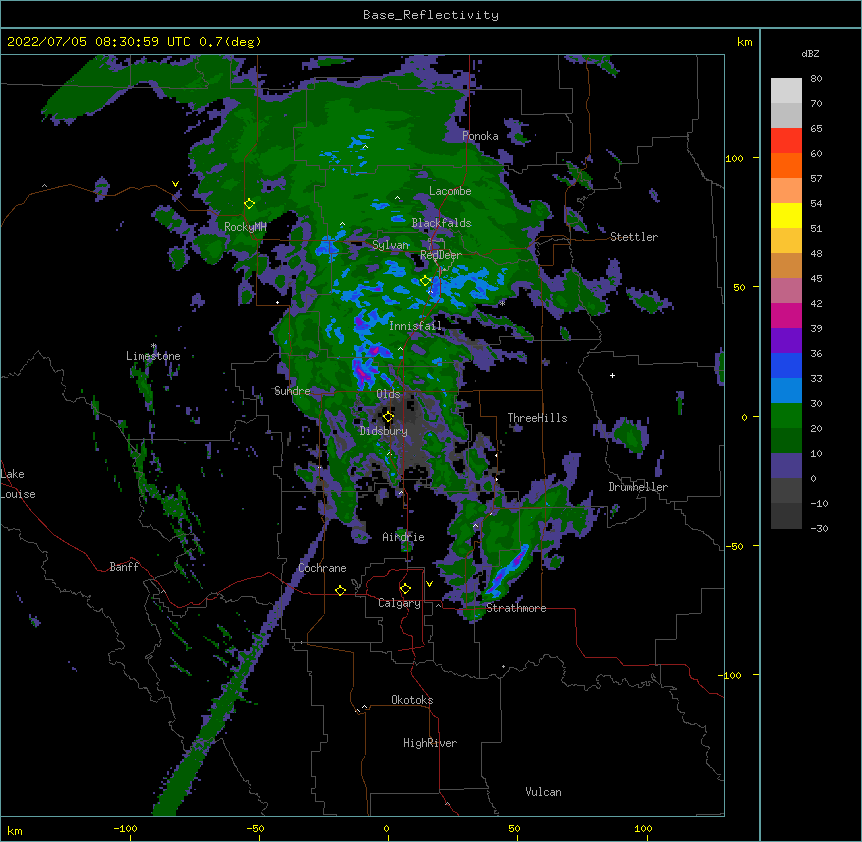This screenshot has height=842, width=862.
Task: Click yellow V marker northwest of RockyMH
Action: (x=175, y=184)
